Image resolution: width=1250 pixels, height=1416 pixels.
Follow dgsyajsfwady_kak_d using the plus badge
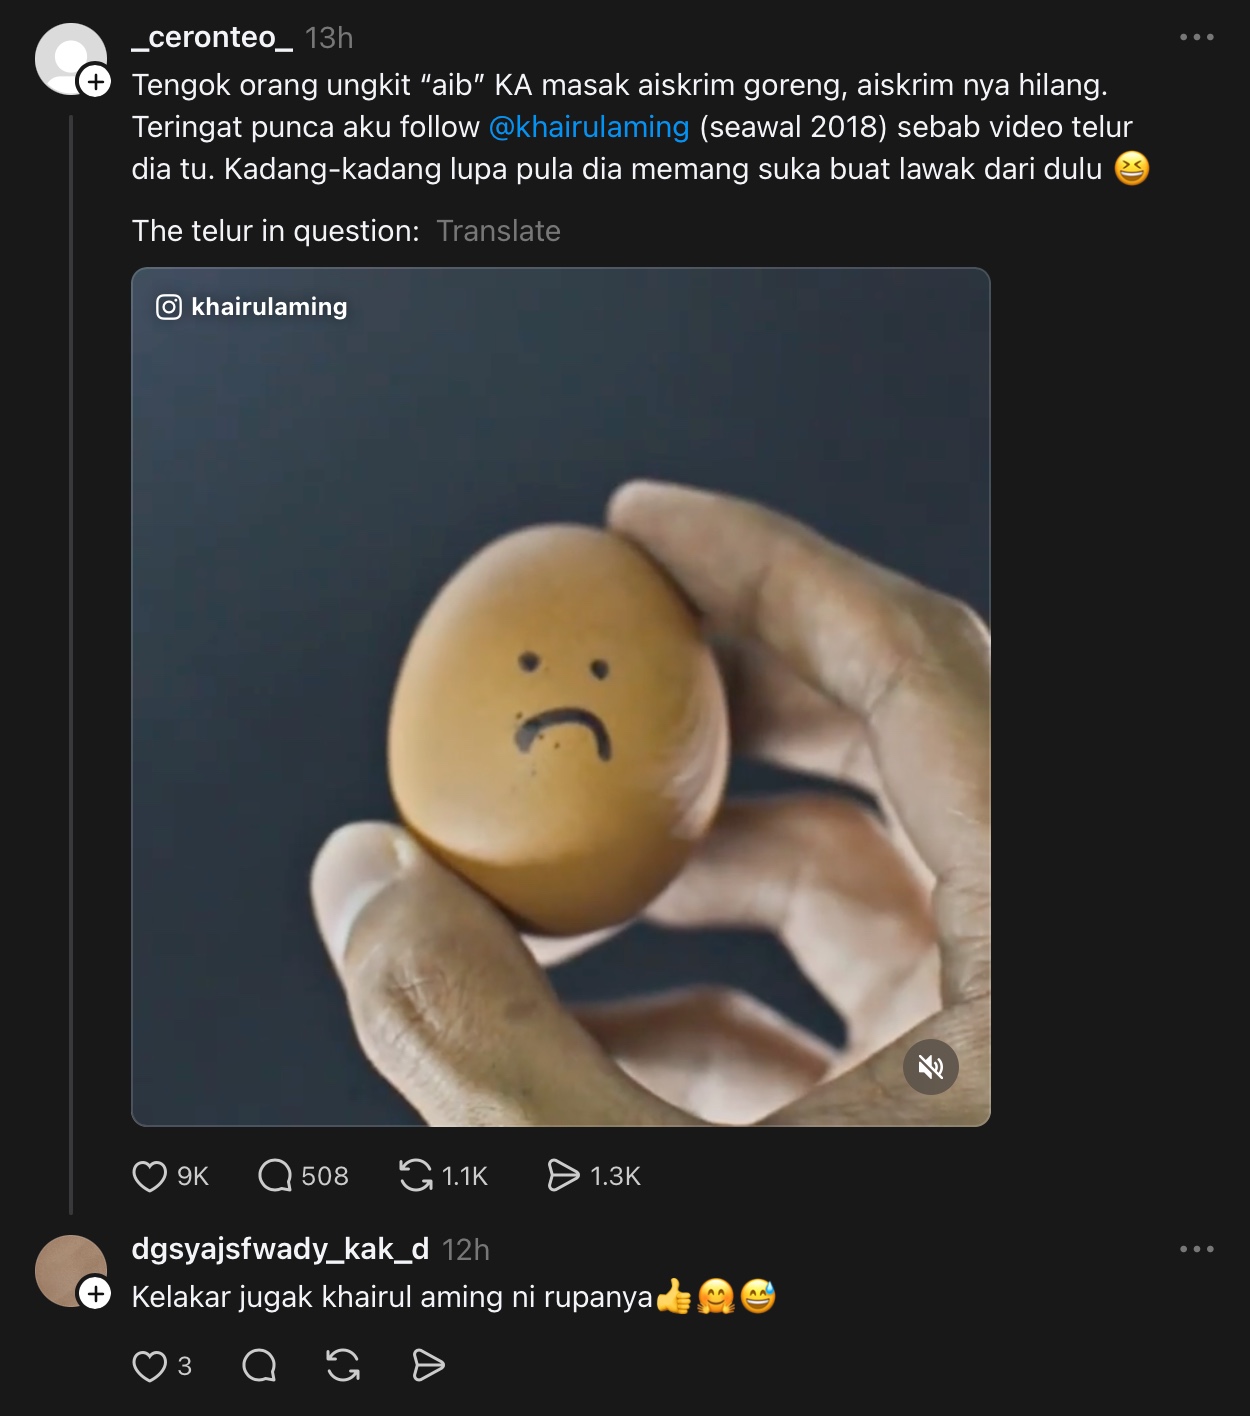(95, 1294)
